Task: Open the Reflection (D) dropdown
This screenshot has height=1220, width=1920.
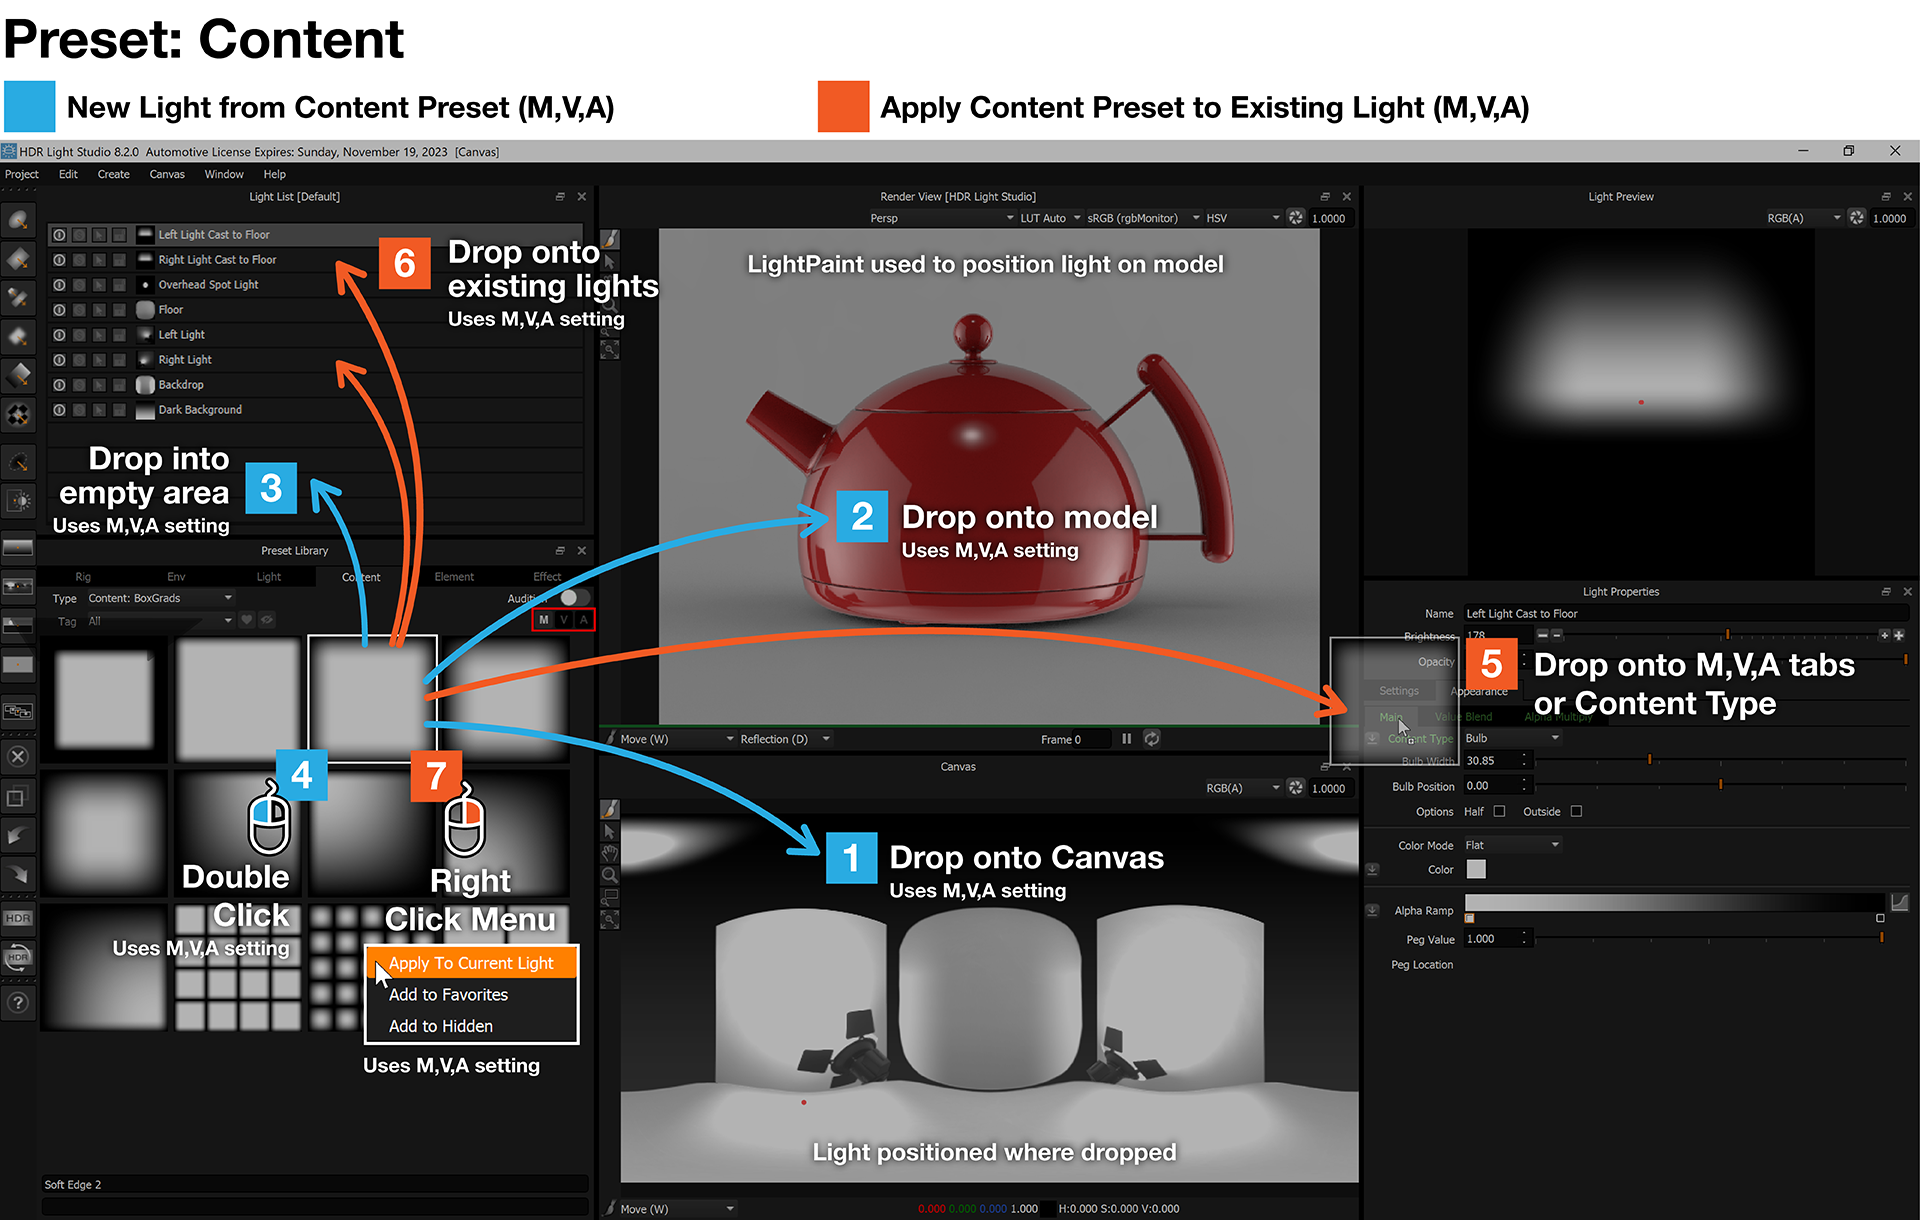Action: (785, 739)
